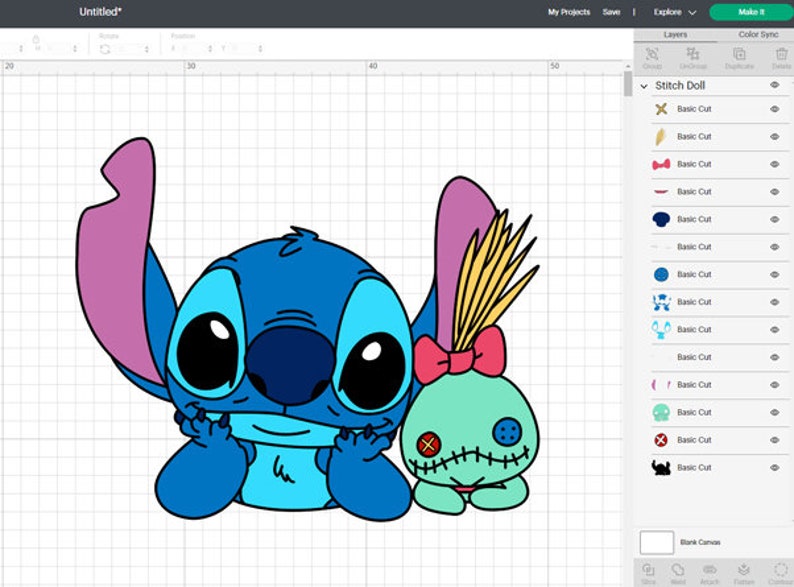
Task: Open My Projects link
Action: [569, 12]
